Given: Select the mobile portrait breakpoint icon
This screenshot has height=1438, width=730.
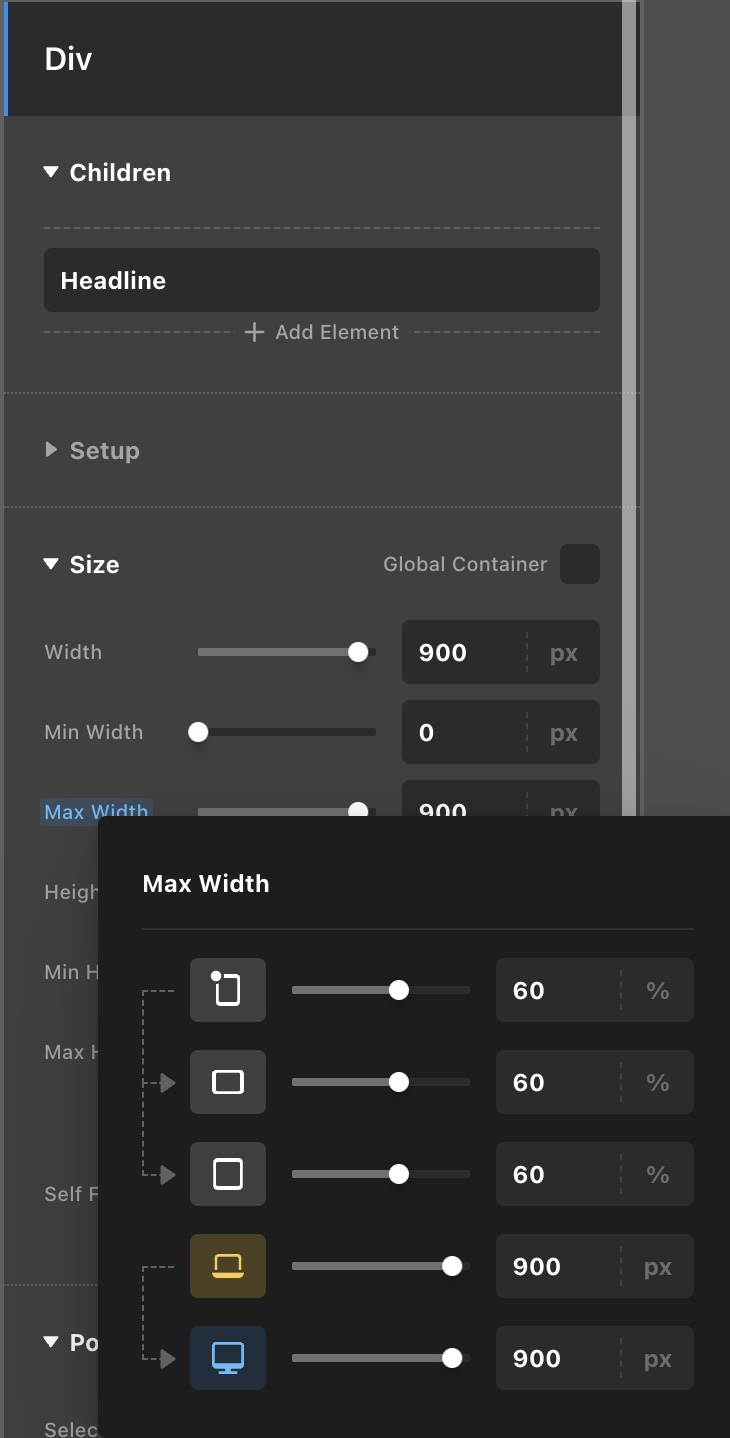Looking at the screenshot, I should [x=228, y=990].
